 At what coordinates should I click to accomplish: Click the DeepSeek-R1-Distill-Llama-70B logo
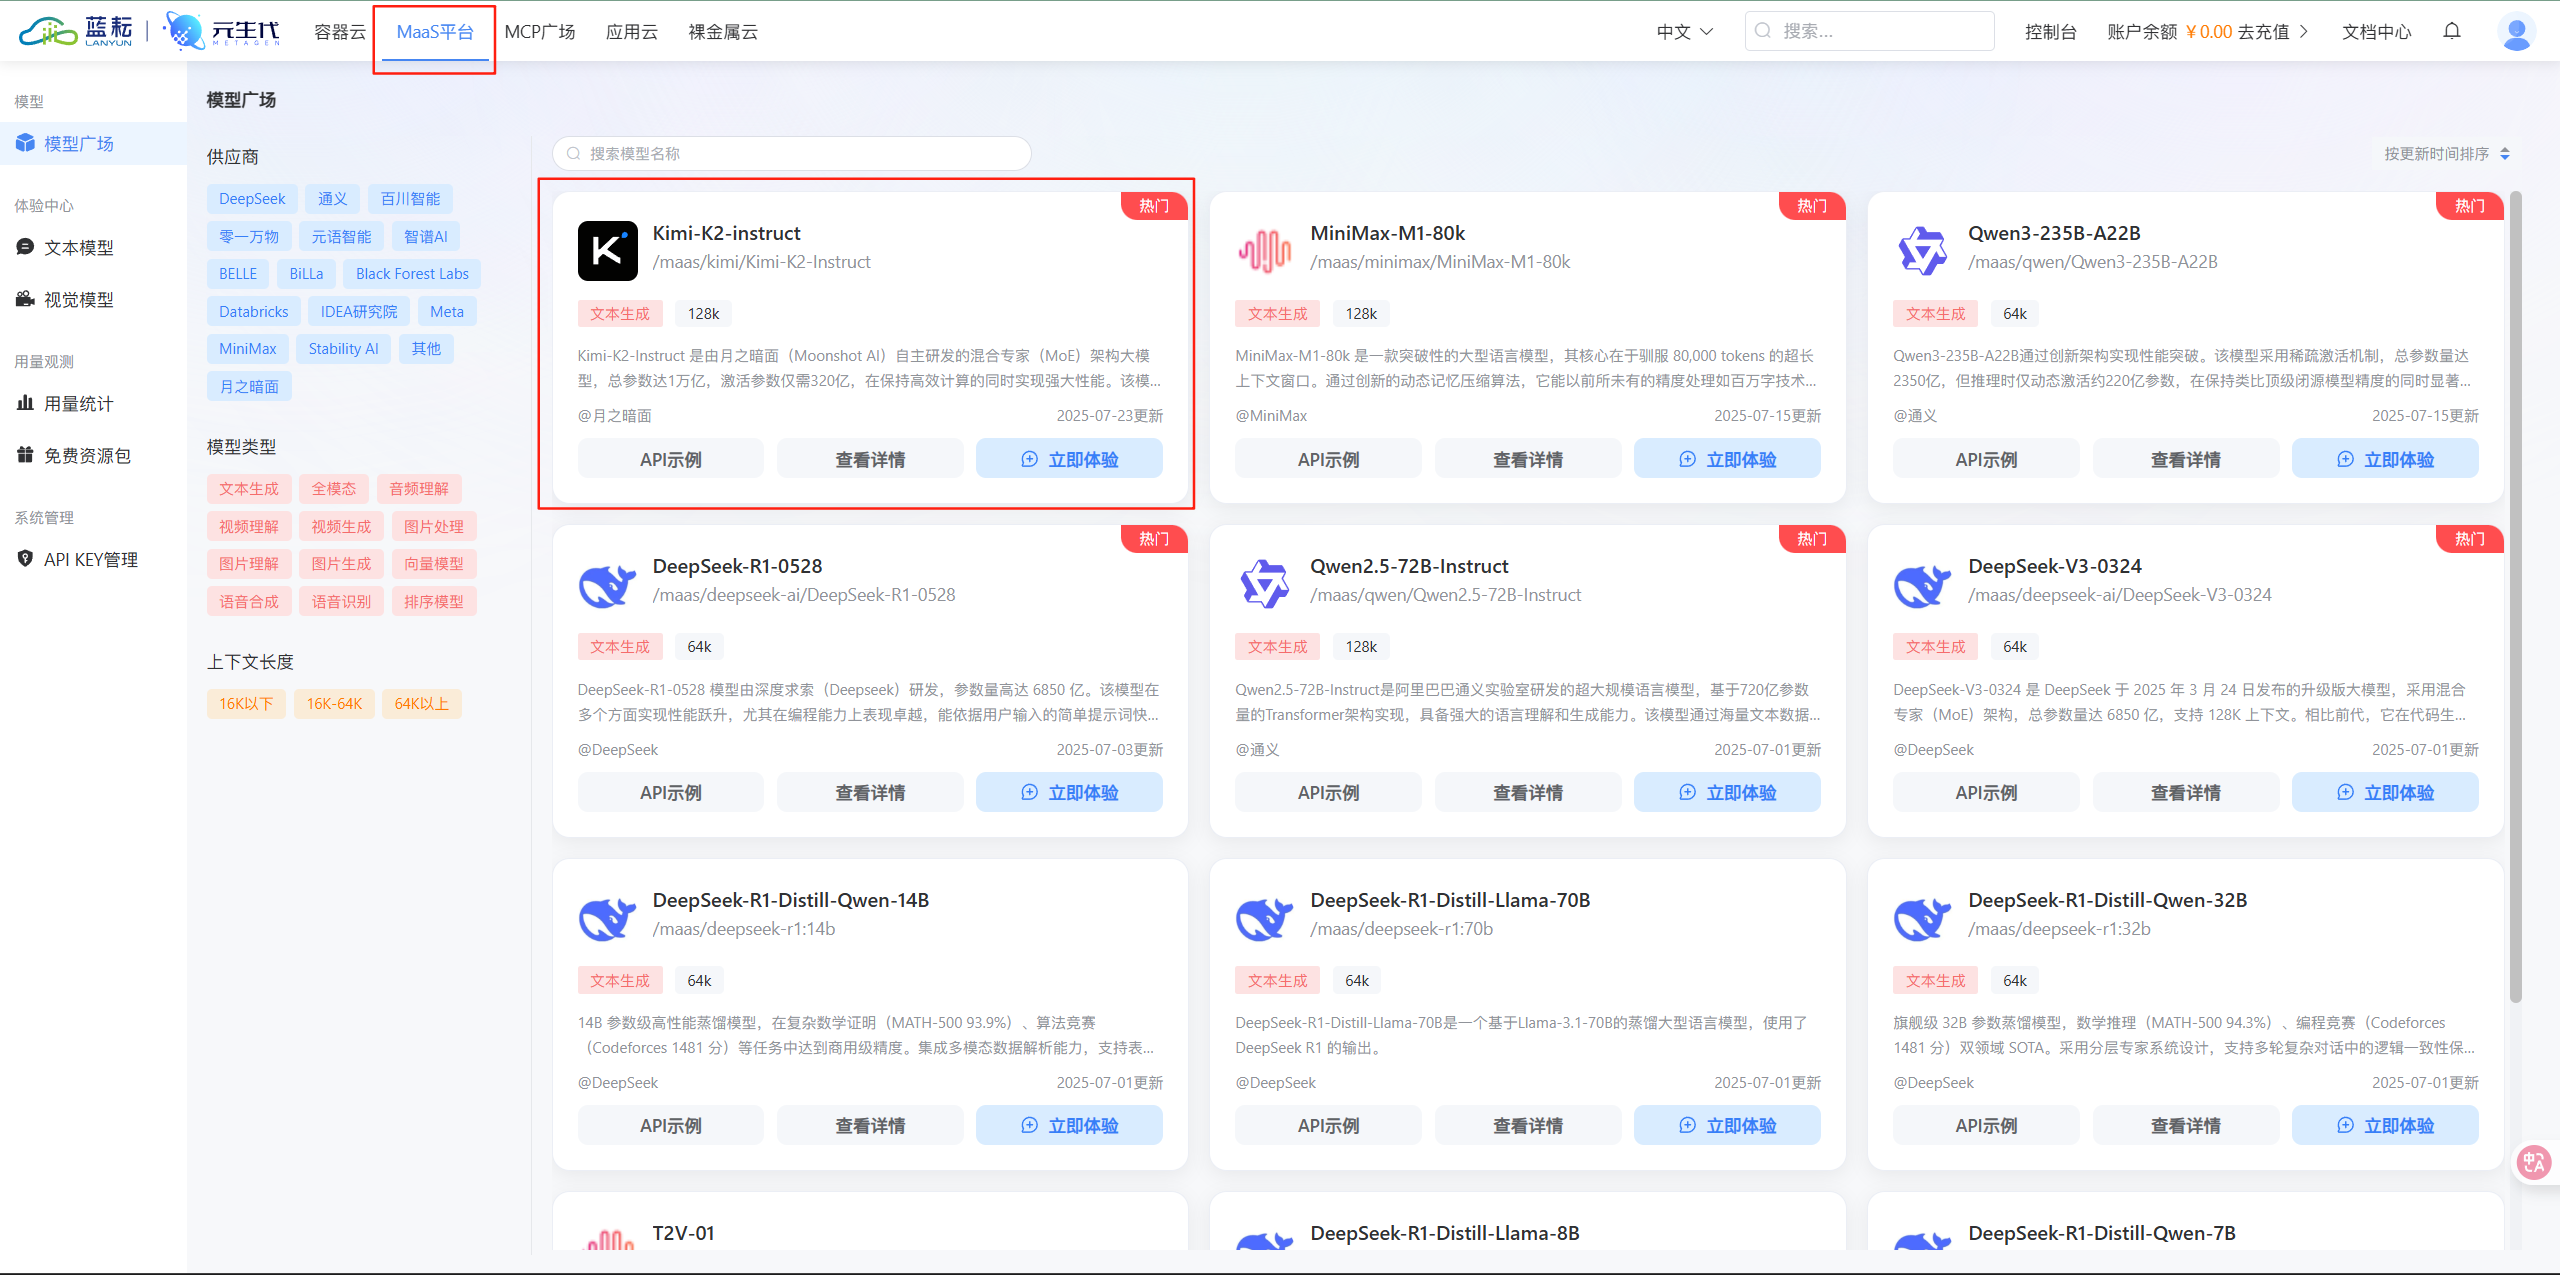pyautogui.click(x=1265, y=918)
